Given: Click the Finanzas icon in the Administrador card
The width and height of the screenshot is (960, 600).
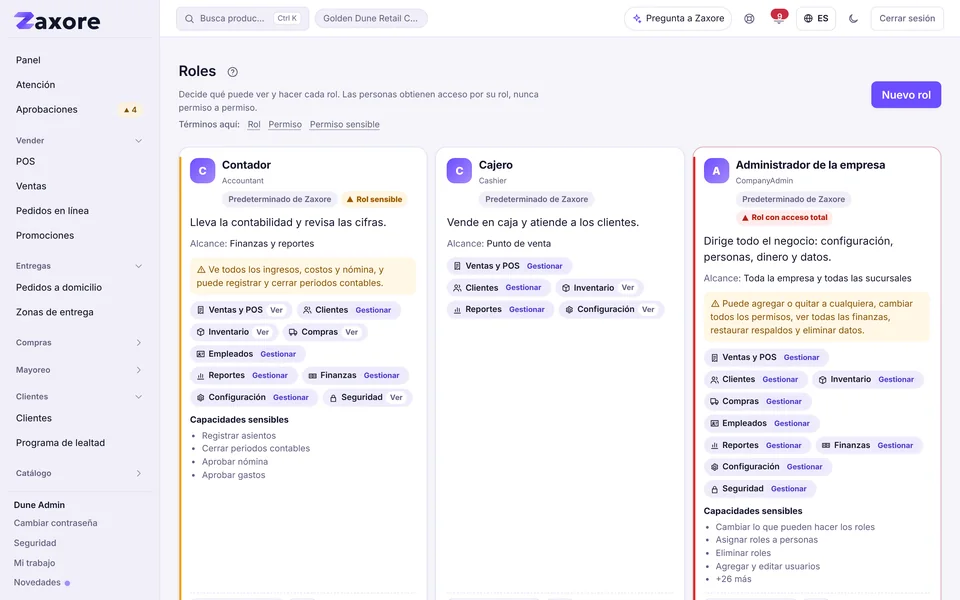Looking at the screenshot, I should click(x=826, y=446).
